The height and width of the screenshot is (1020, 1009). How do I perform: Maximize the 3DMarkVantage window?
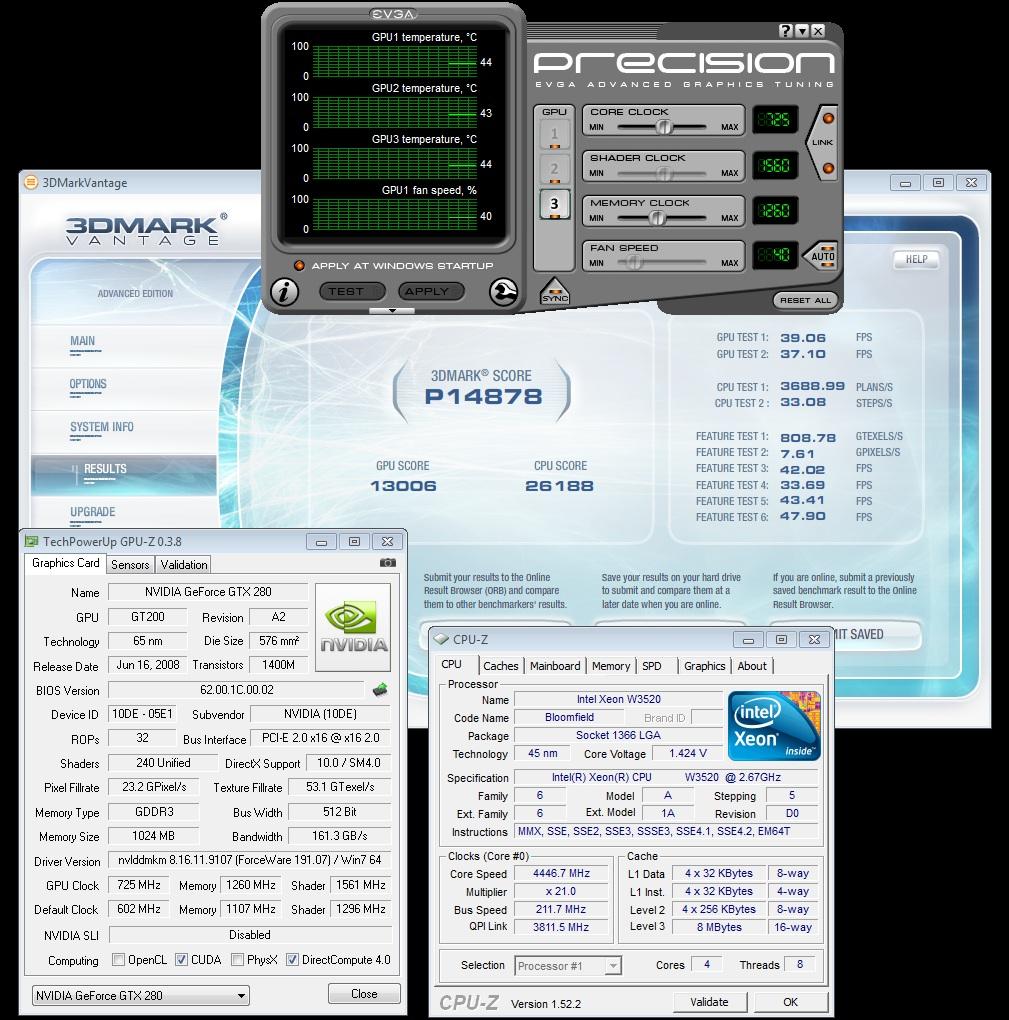pyautogui.click(x=938, y=183)
